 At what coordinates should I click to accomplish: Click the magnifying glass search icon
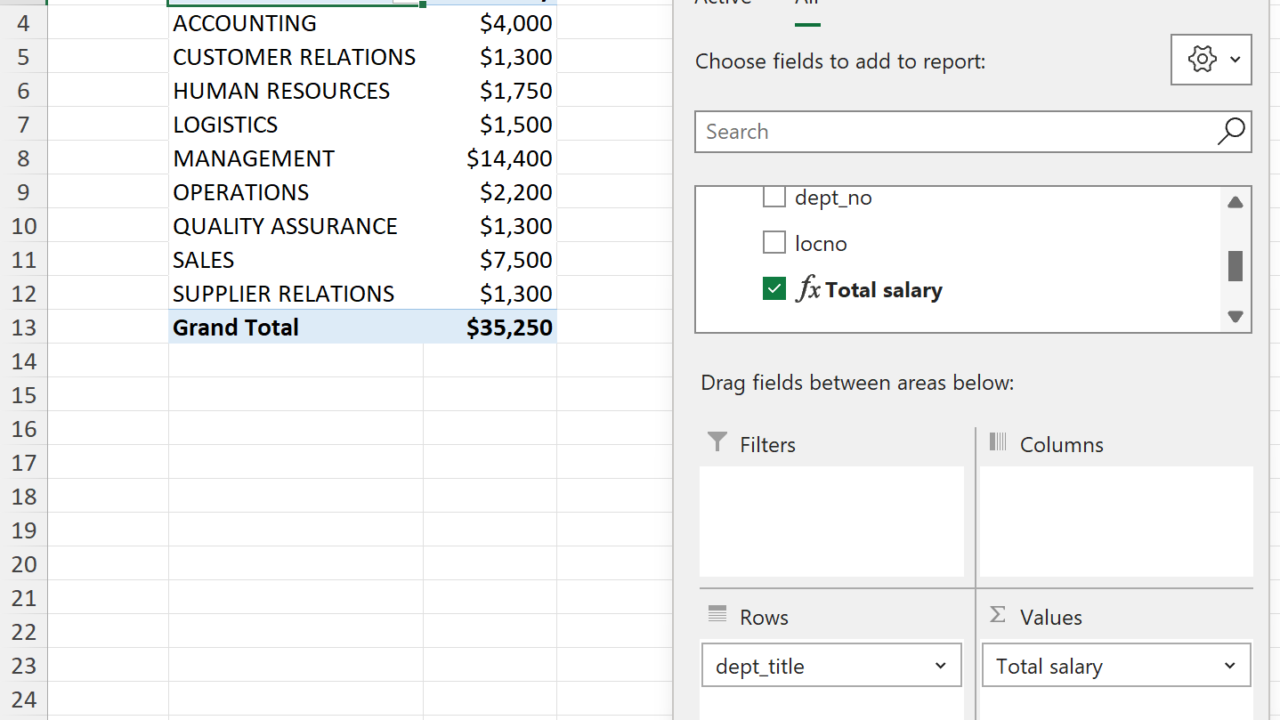coord(1231,131)
